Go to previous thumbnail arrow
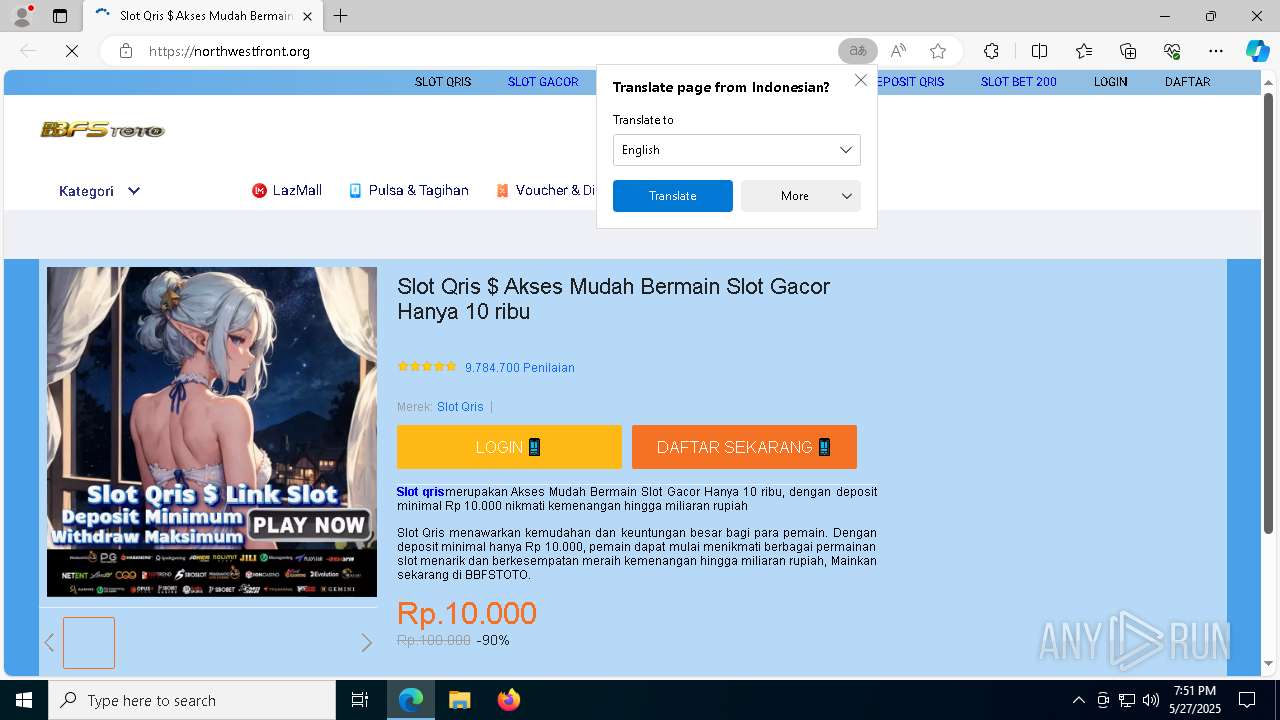 [49, 643]
